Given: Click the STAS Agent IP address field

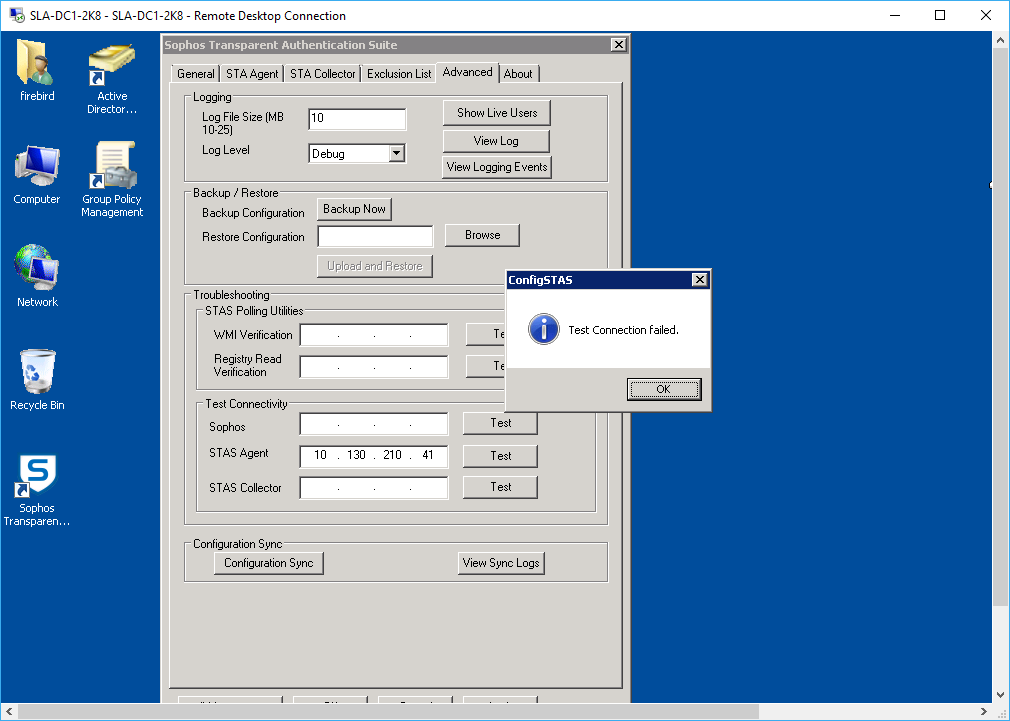Looking at the screenshot, I should (x=374, y=456).
